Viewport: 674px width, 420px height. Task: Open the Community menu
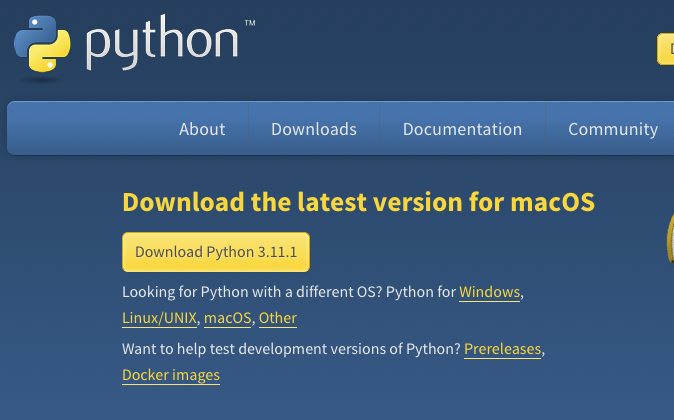click(x=613, y=129)
